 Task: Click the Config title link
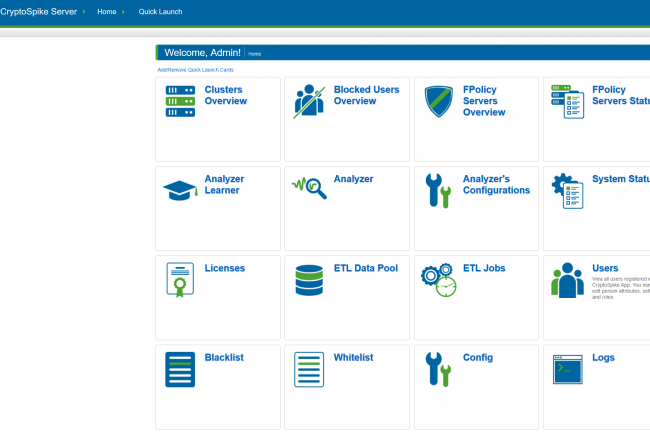[x=478, y=358]
